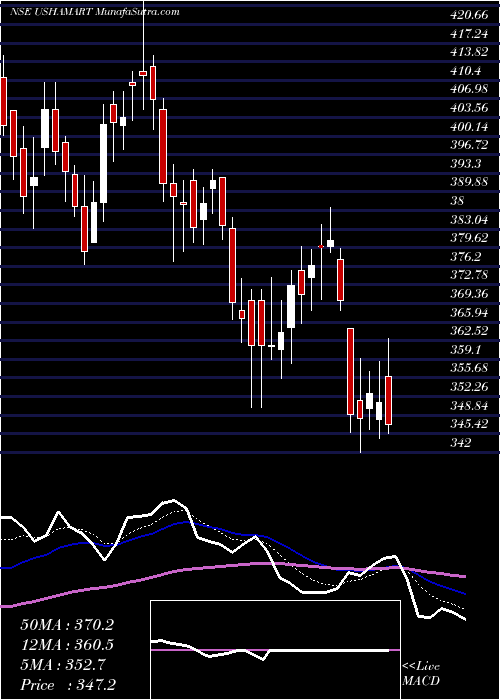This screenshot has height=700, width=500.
Task: Select the 345.42 price axis label
Action: tap(468, 424)
